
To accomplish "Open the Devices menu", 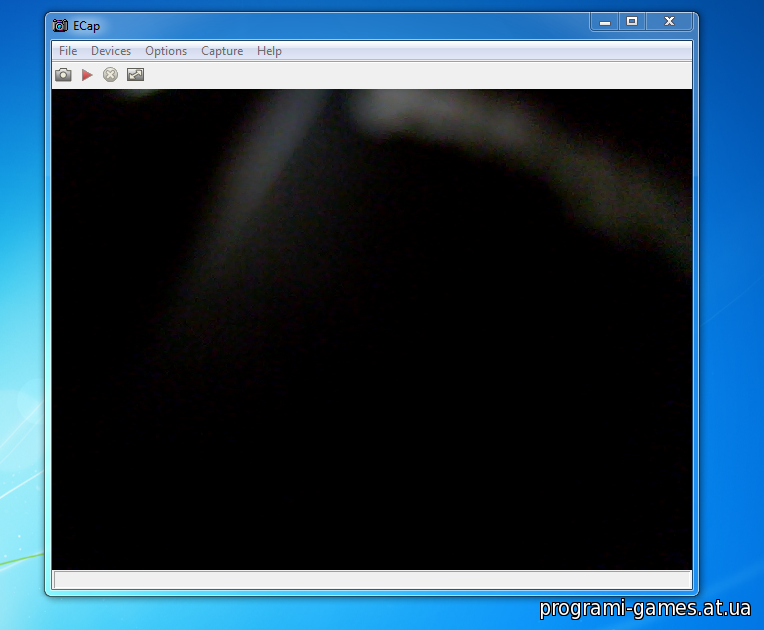I will point(111,51).
